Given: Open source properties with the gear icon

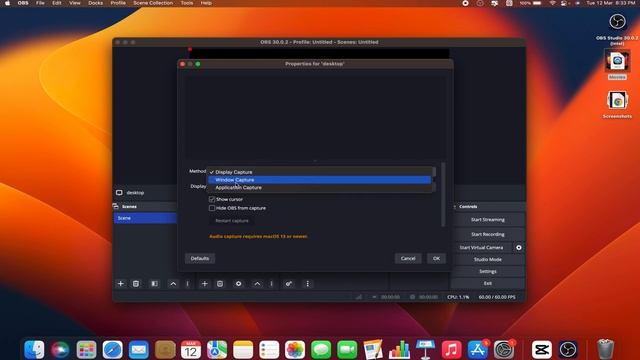Looking at the screenshot, I should (x=238, y=284).
